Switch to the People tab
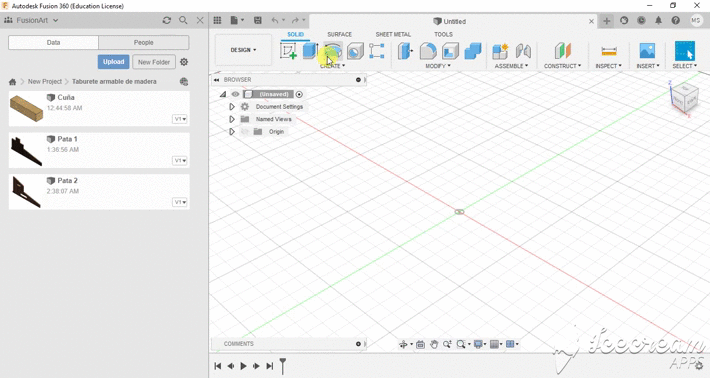The height and width of the screenshot is (378, 710). coord(144,43)
